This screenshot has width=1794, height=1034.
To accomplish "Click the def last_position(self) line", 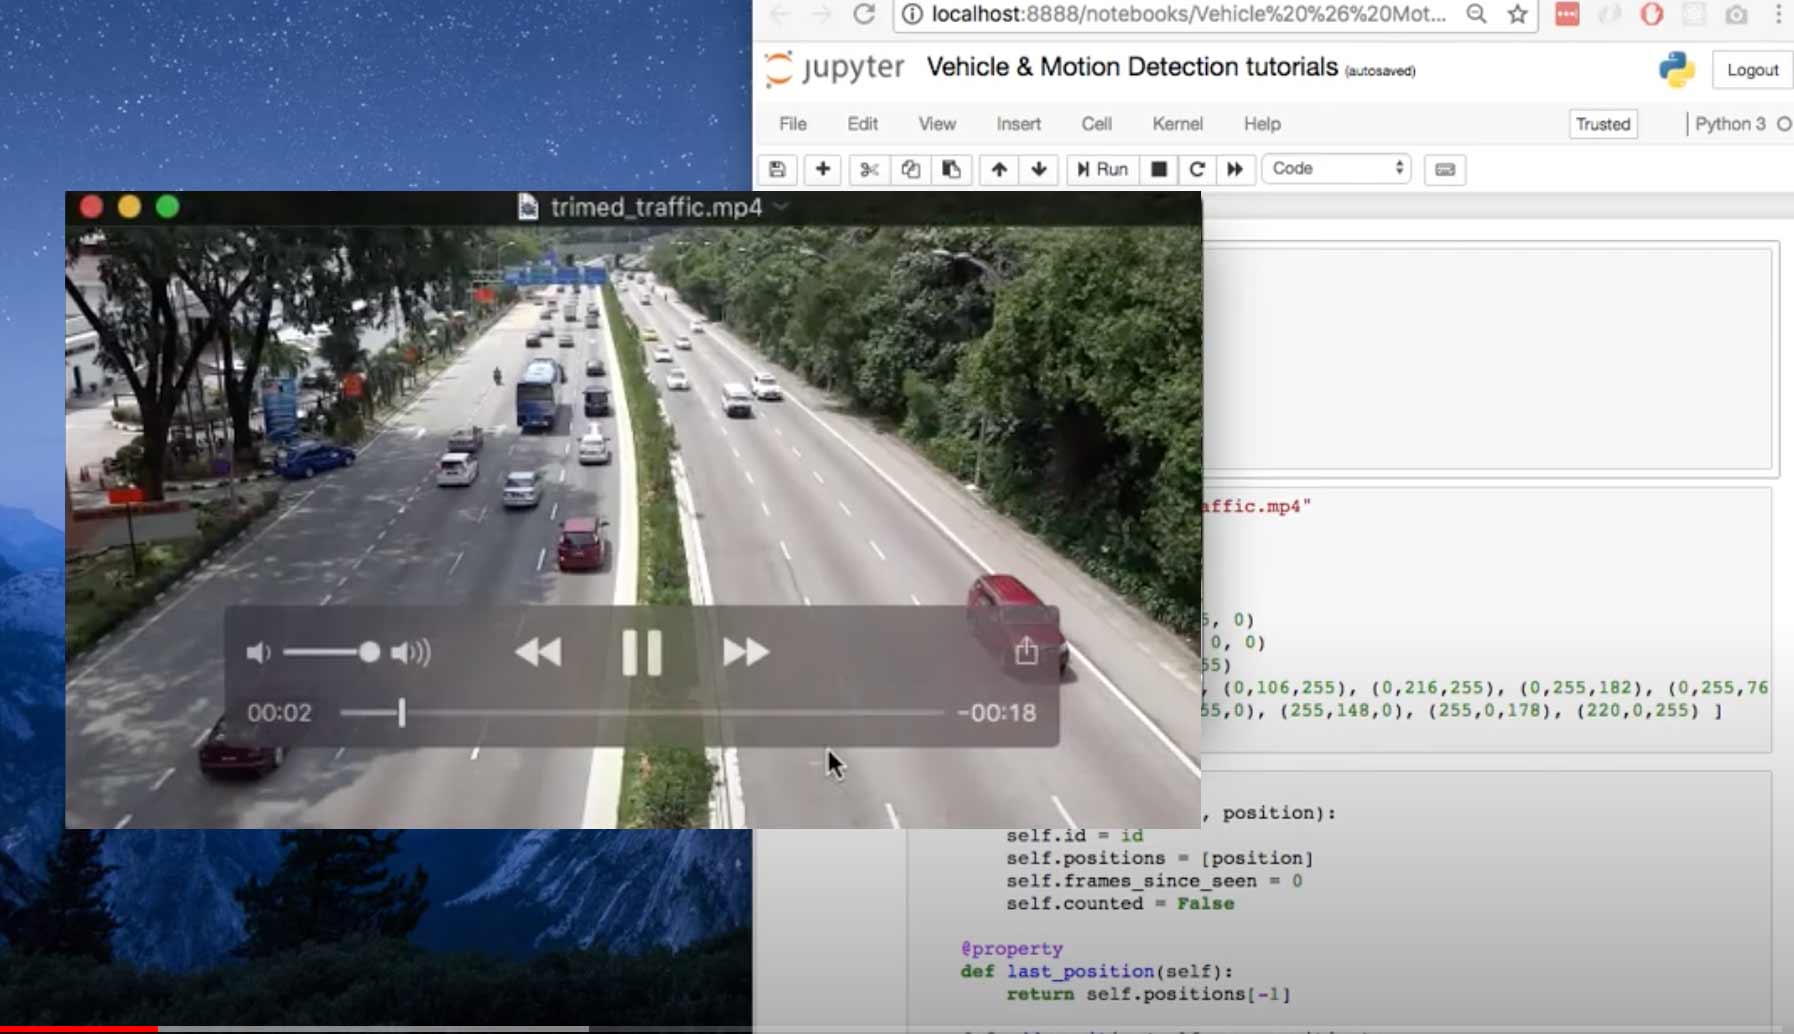I will tap(1097, 972).
